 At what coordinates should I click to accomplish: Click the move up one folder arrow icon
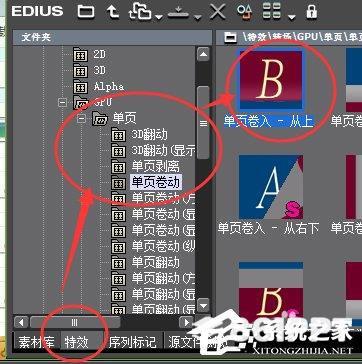113,12
